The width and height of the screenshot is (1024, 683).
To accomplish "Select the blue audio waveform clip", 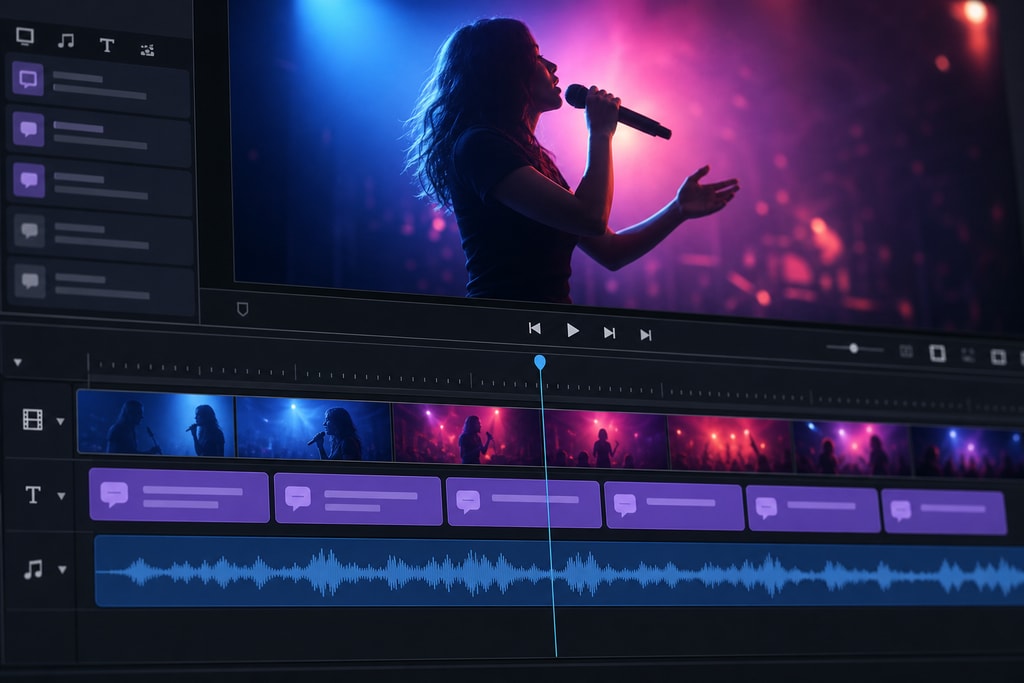I will click(559, 573).
